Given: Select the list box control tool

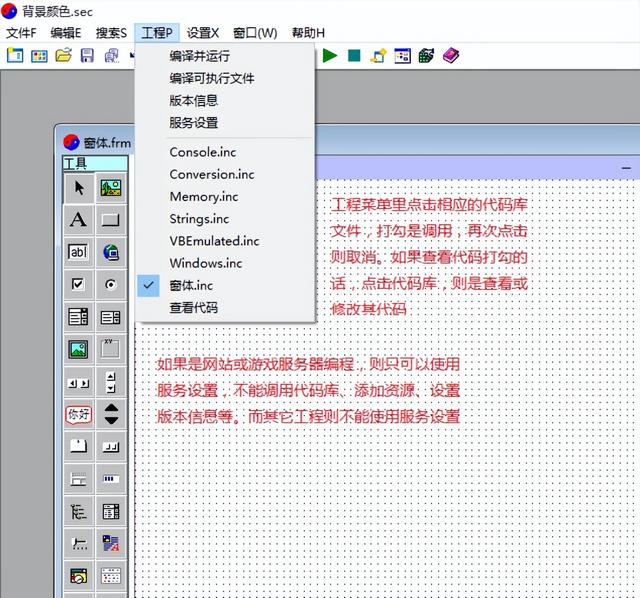Looking at the screenshot, I should (79, 317).
